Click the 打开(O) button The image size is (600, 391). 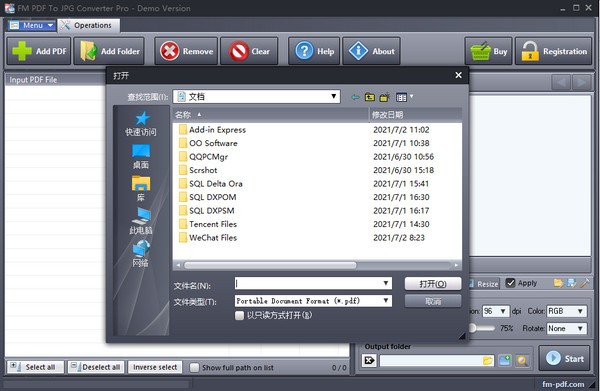(x=433, y=284)
